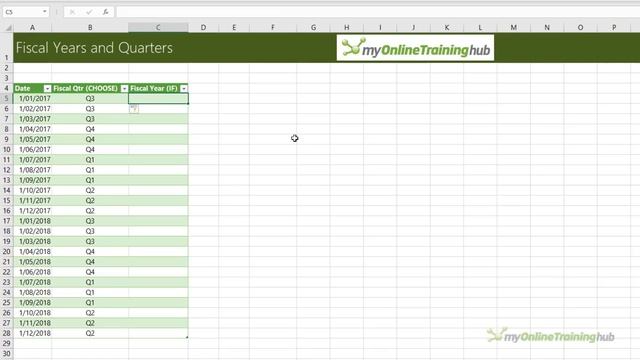The height and width of the screenshot is (360, 640).
Task: Select column D header
Action: click(x=203, y=27)
